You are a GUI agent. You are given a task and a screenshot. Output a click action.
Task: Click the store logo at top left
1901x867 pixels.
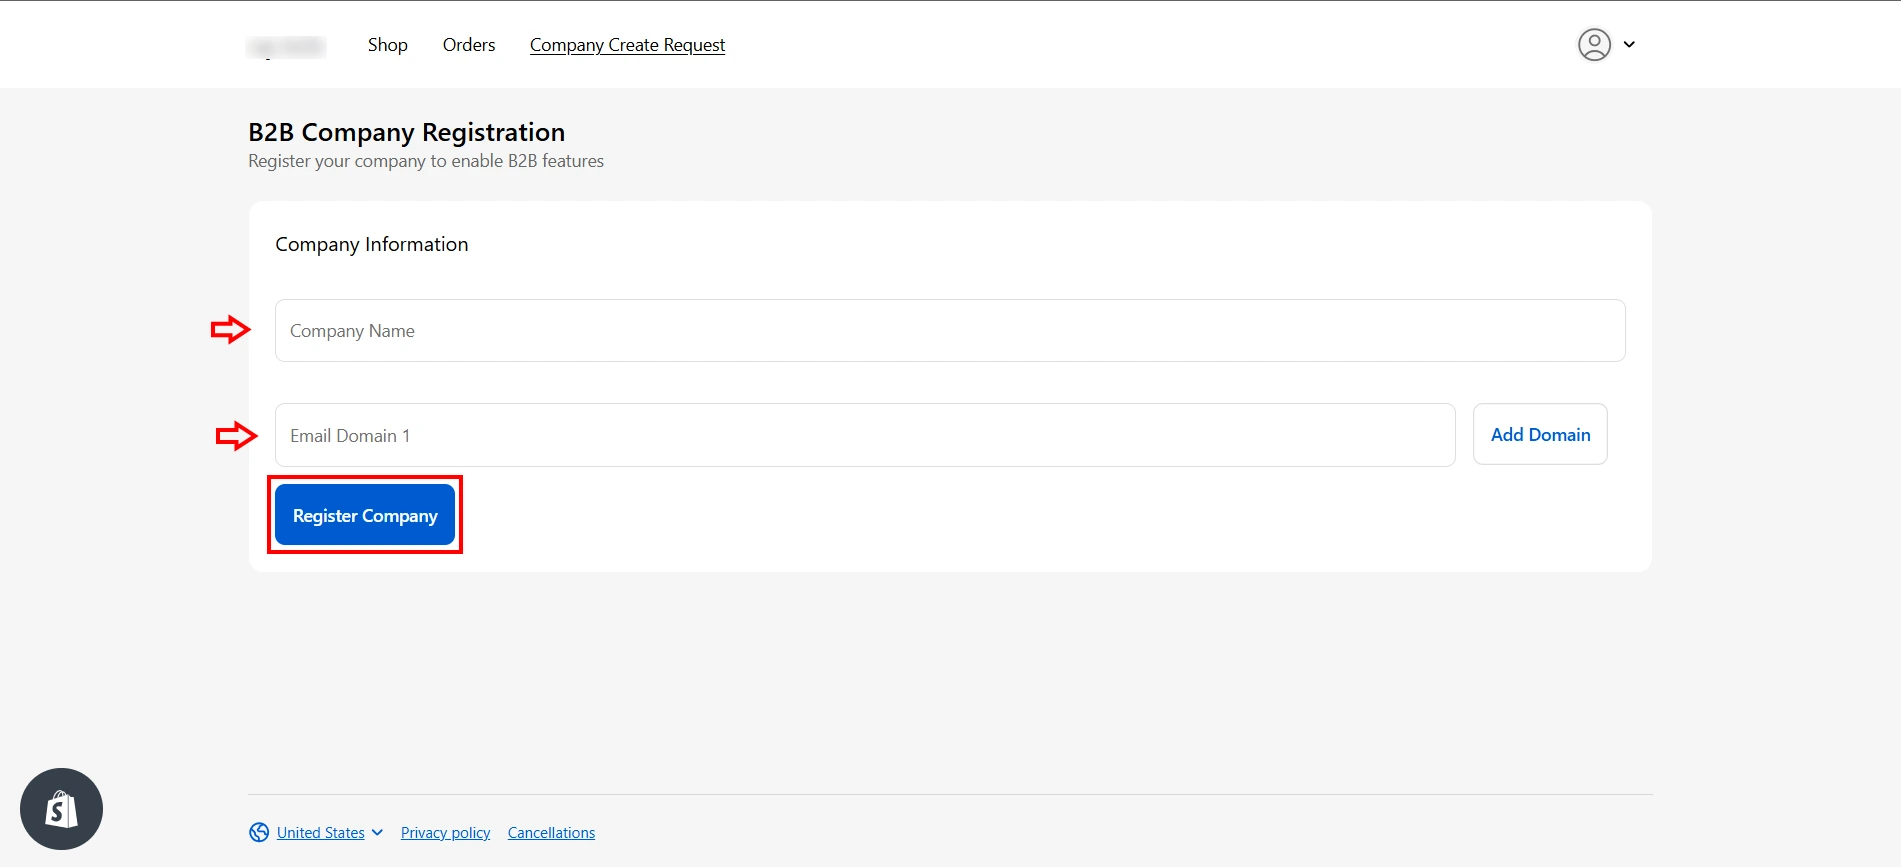pos(286,46)
